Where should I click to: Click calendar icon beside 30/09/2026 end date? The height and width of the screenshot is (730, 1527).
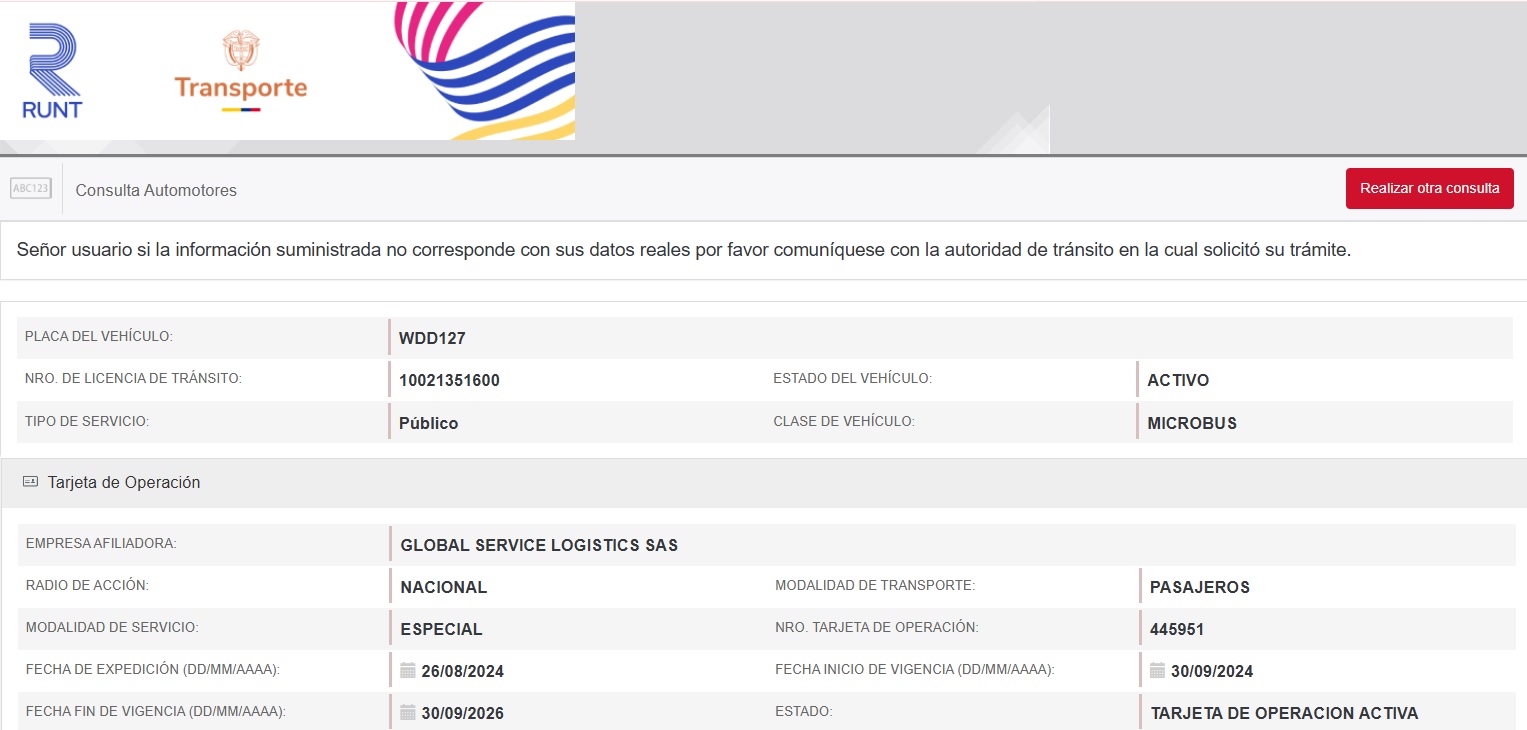click(408, 712)
